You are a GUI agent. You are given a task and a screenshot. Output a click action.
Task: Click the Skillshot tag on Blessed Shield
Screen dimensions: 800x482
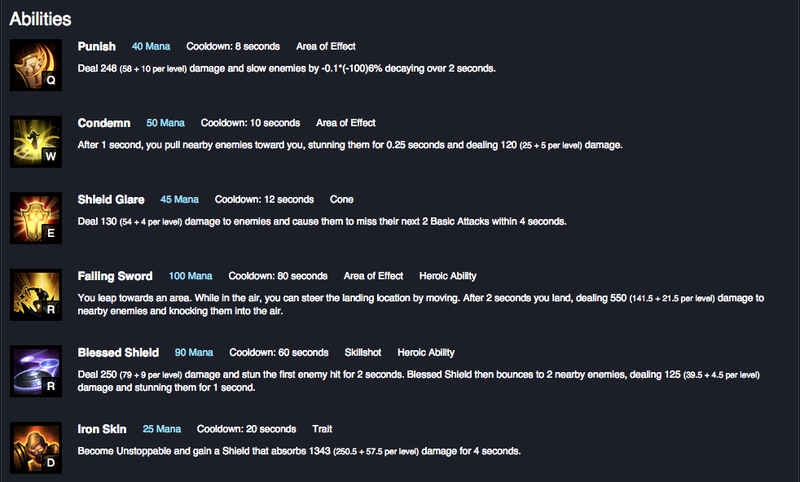(362, 352)
